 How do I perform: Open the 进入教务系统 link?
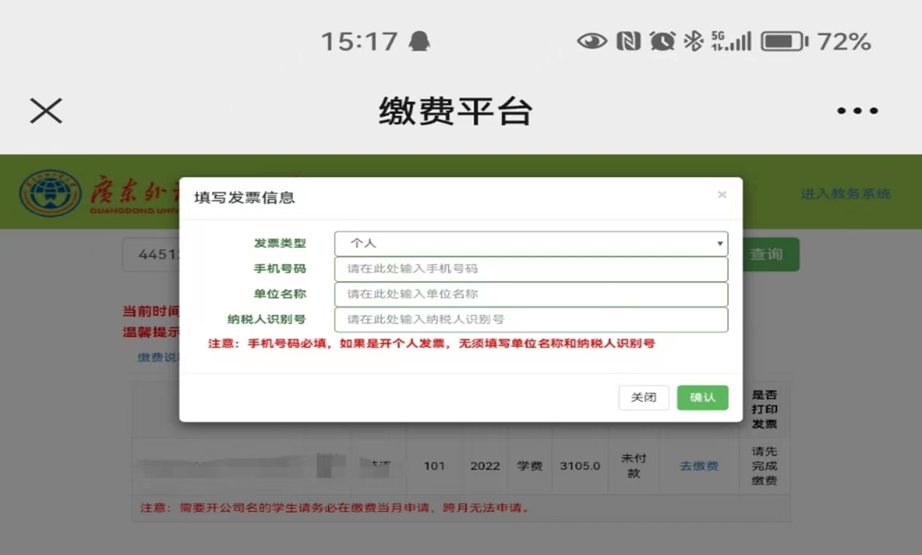pyautogui.click(x=845, y=194)
